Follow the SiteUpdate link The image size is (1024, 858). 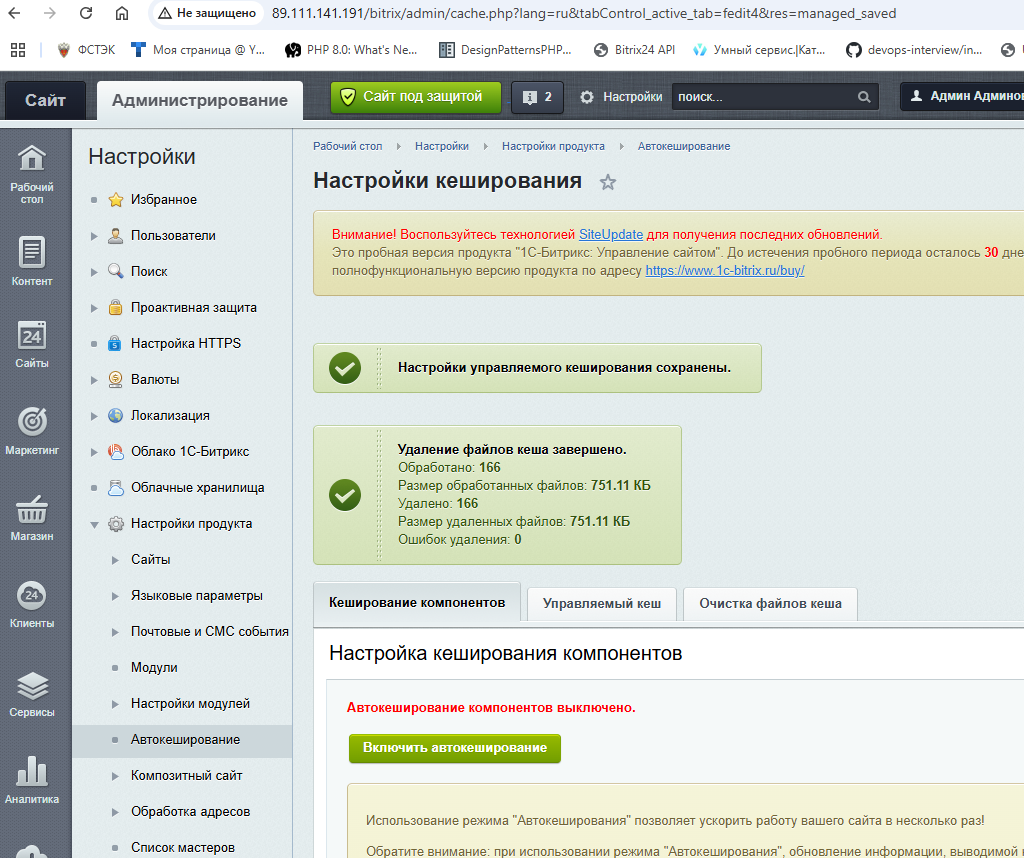pyautogui.click(x=611, y=234)
